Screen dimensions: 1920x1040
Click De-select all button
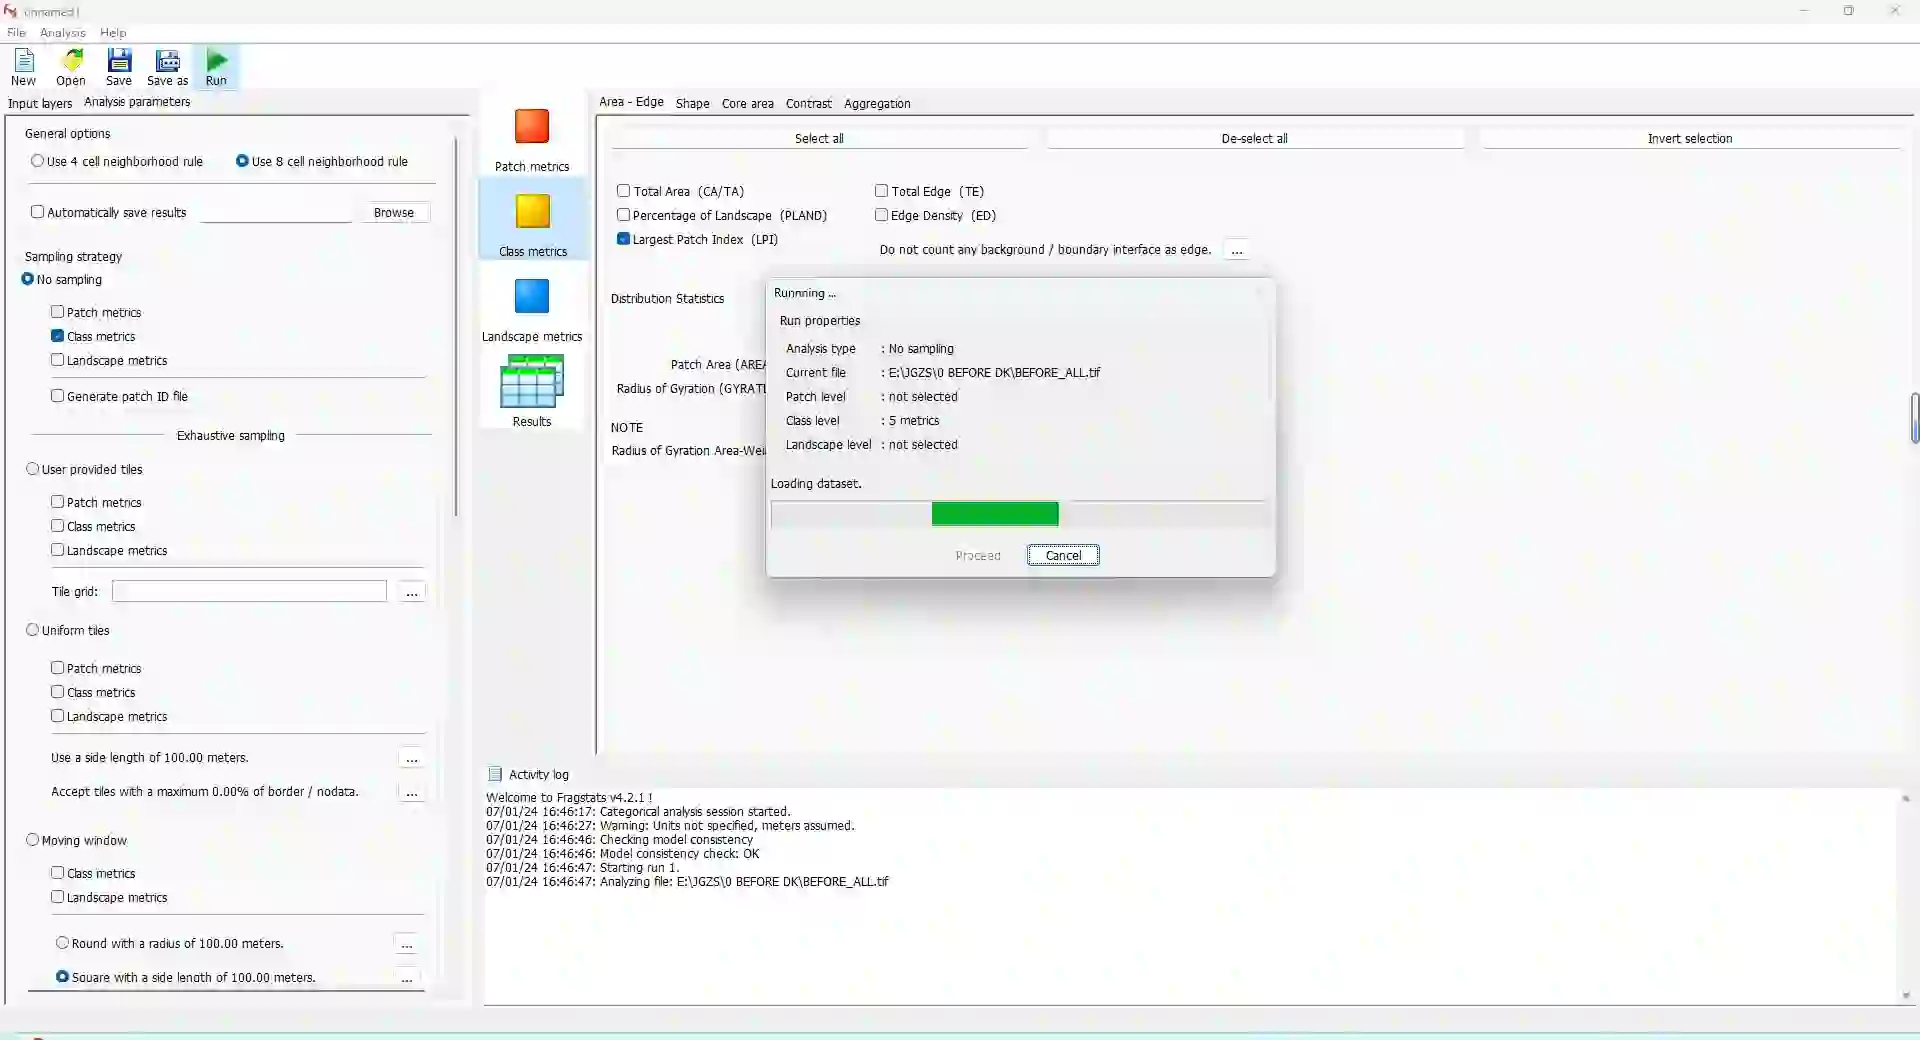[1254, 138]
